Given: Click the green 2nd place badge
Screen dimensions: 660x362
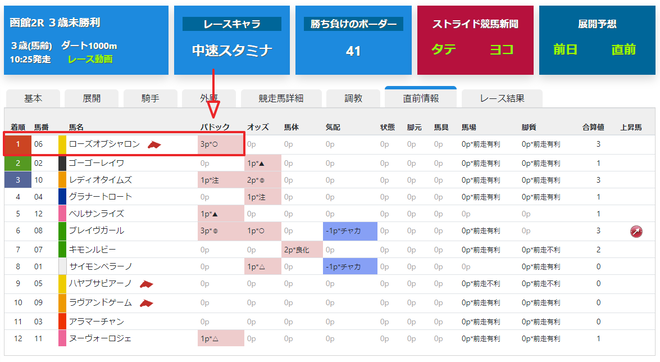Looking at the screenshot, I should coord(18,163).
